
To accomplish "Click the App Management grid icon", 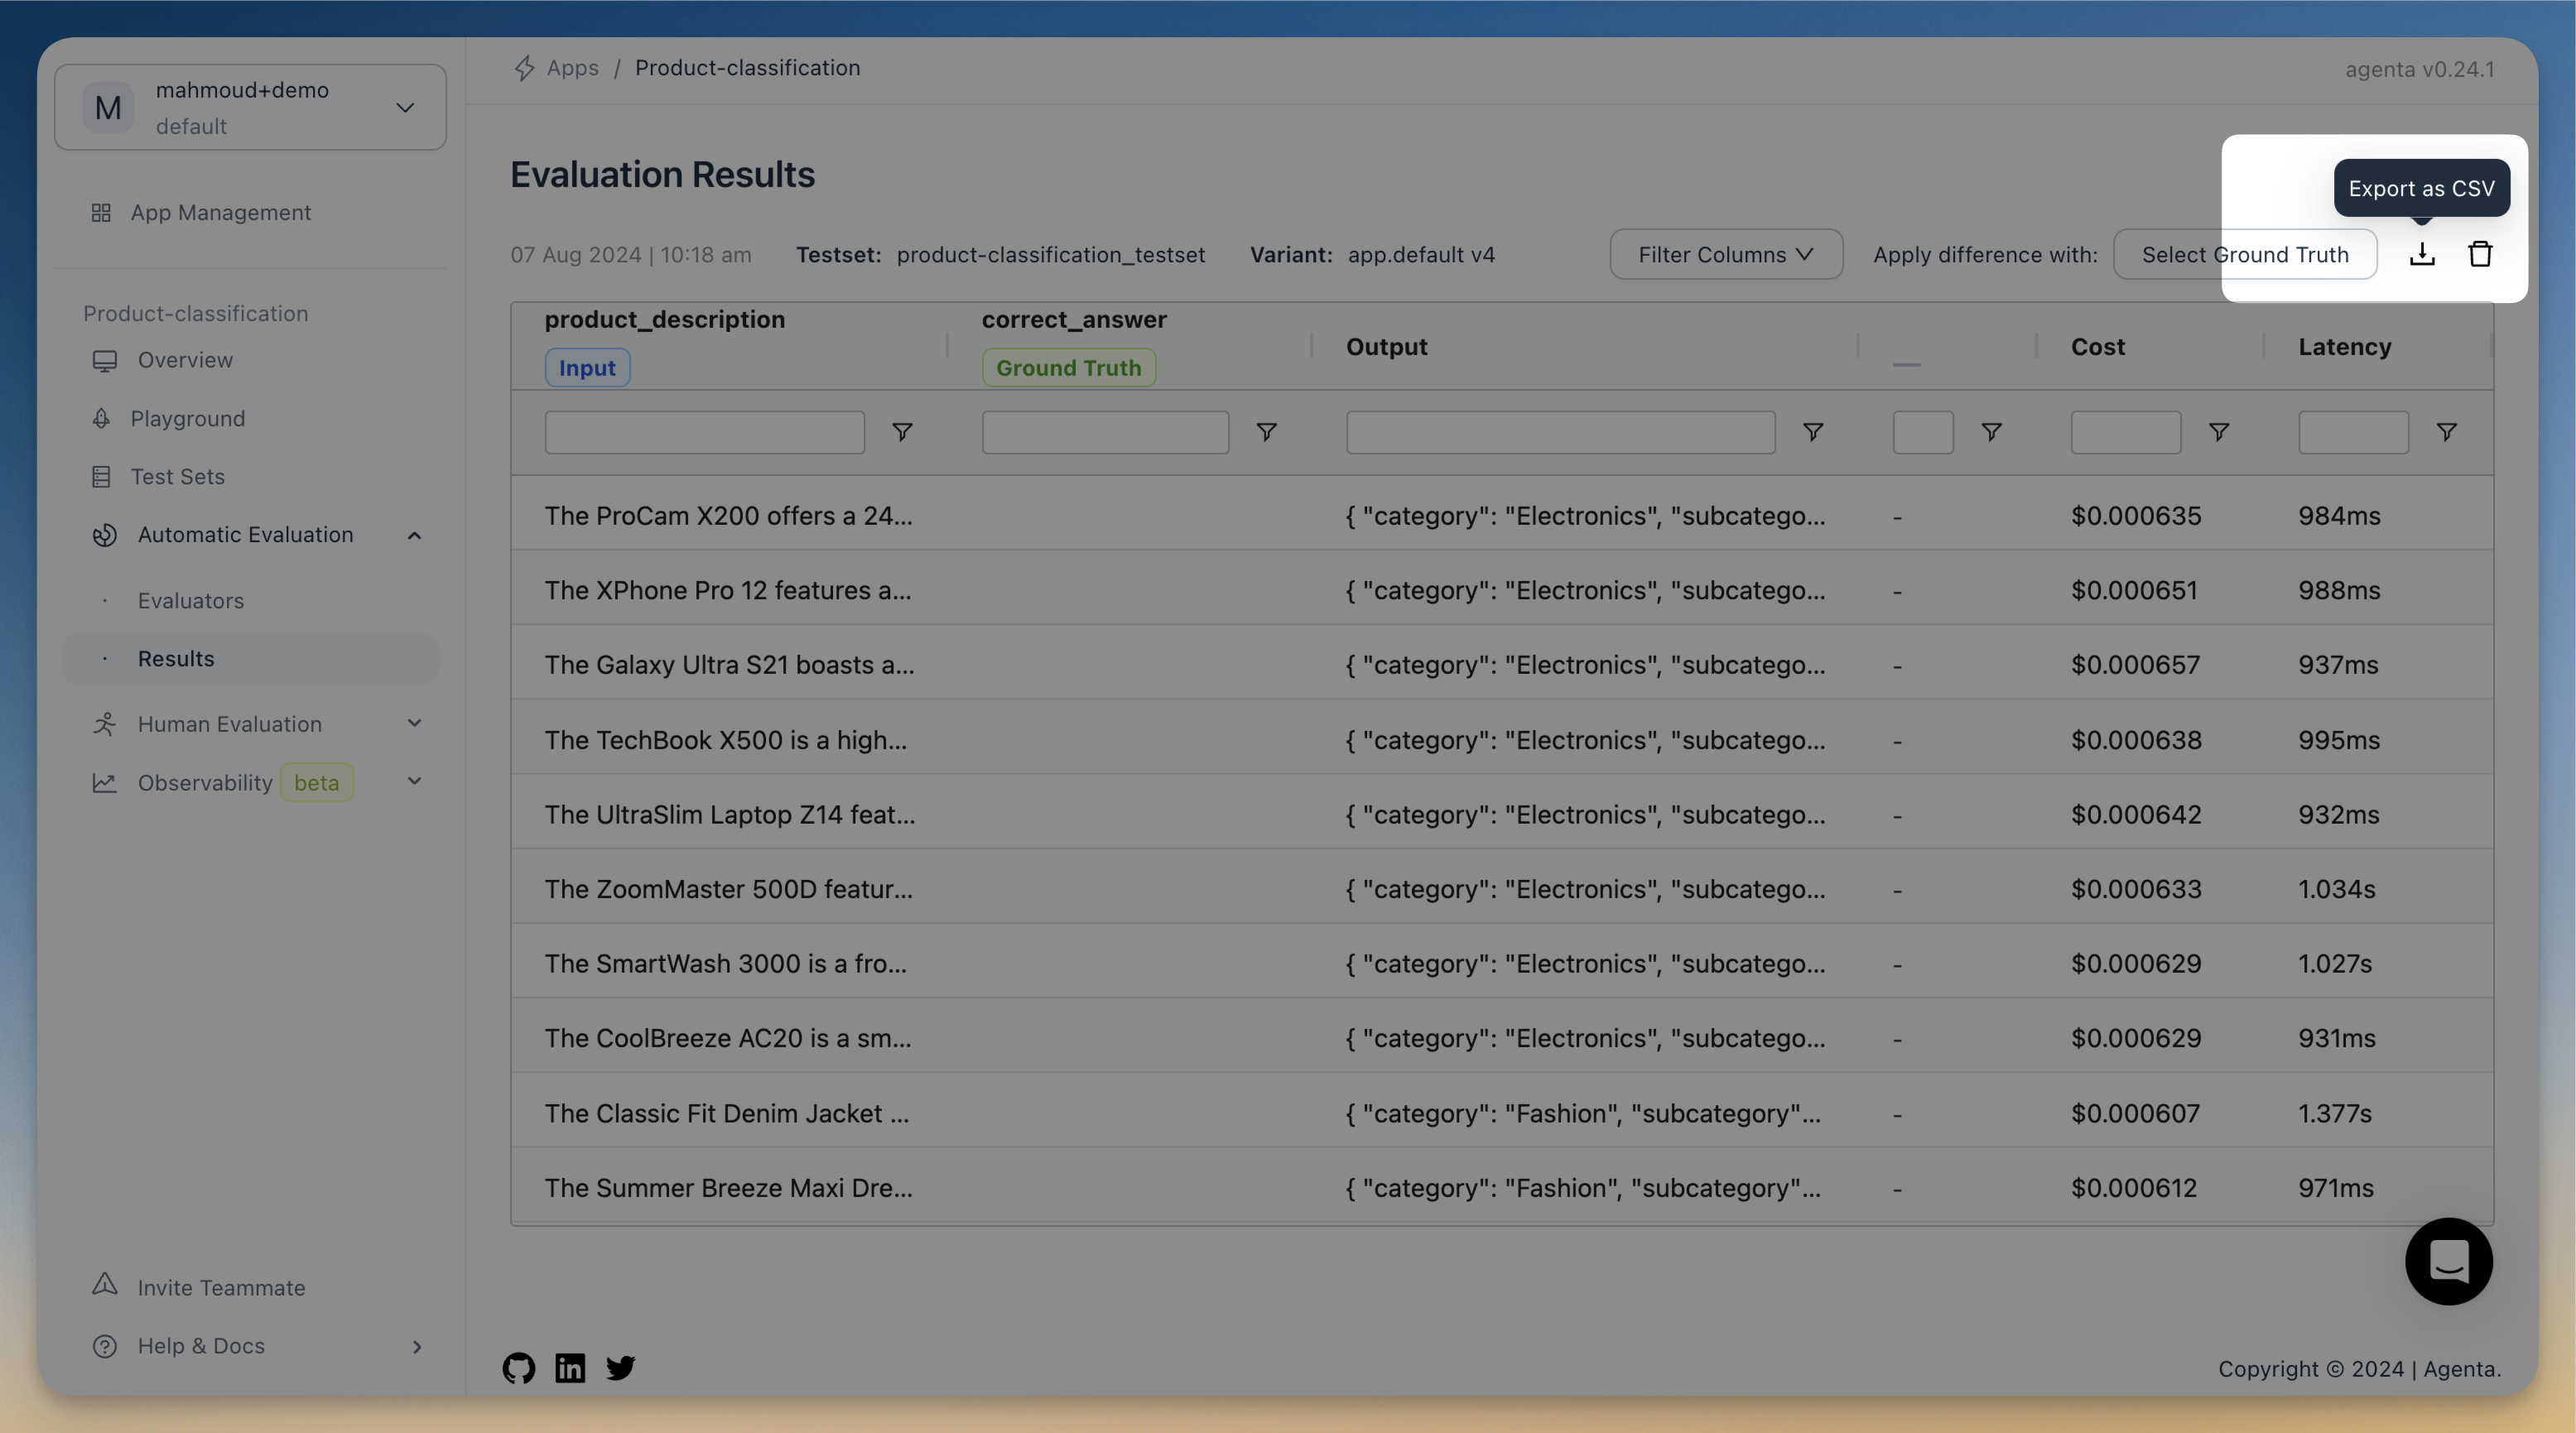I will [x=101, y=213].
